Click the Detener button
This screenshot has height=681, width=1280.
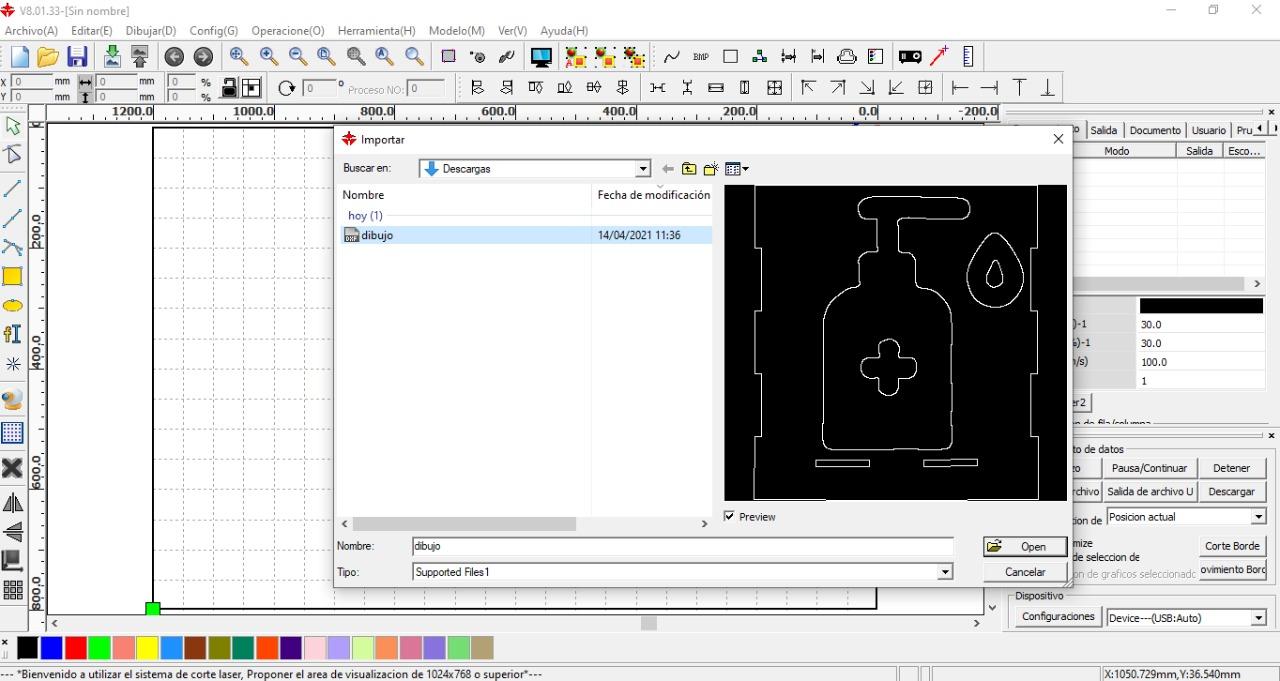[x=1231, y=468]
